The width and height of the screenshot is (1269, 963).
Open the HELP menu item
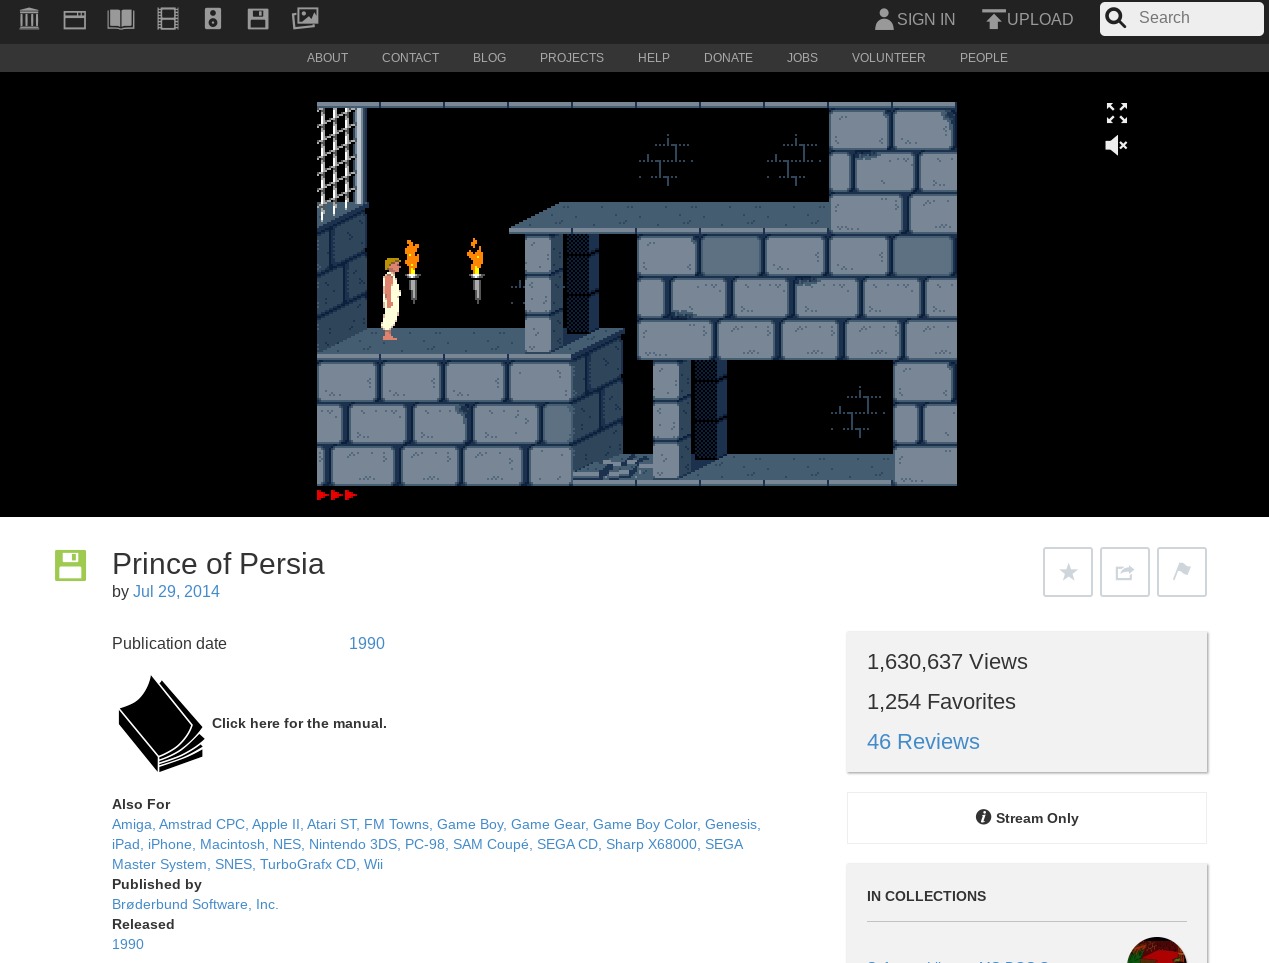[x=654, y=58]
